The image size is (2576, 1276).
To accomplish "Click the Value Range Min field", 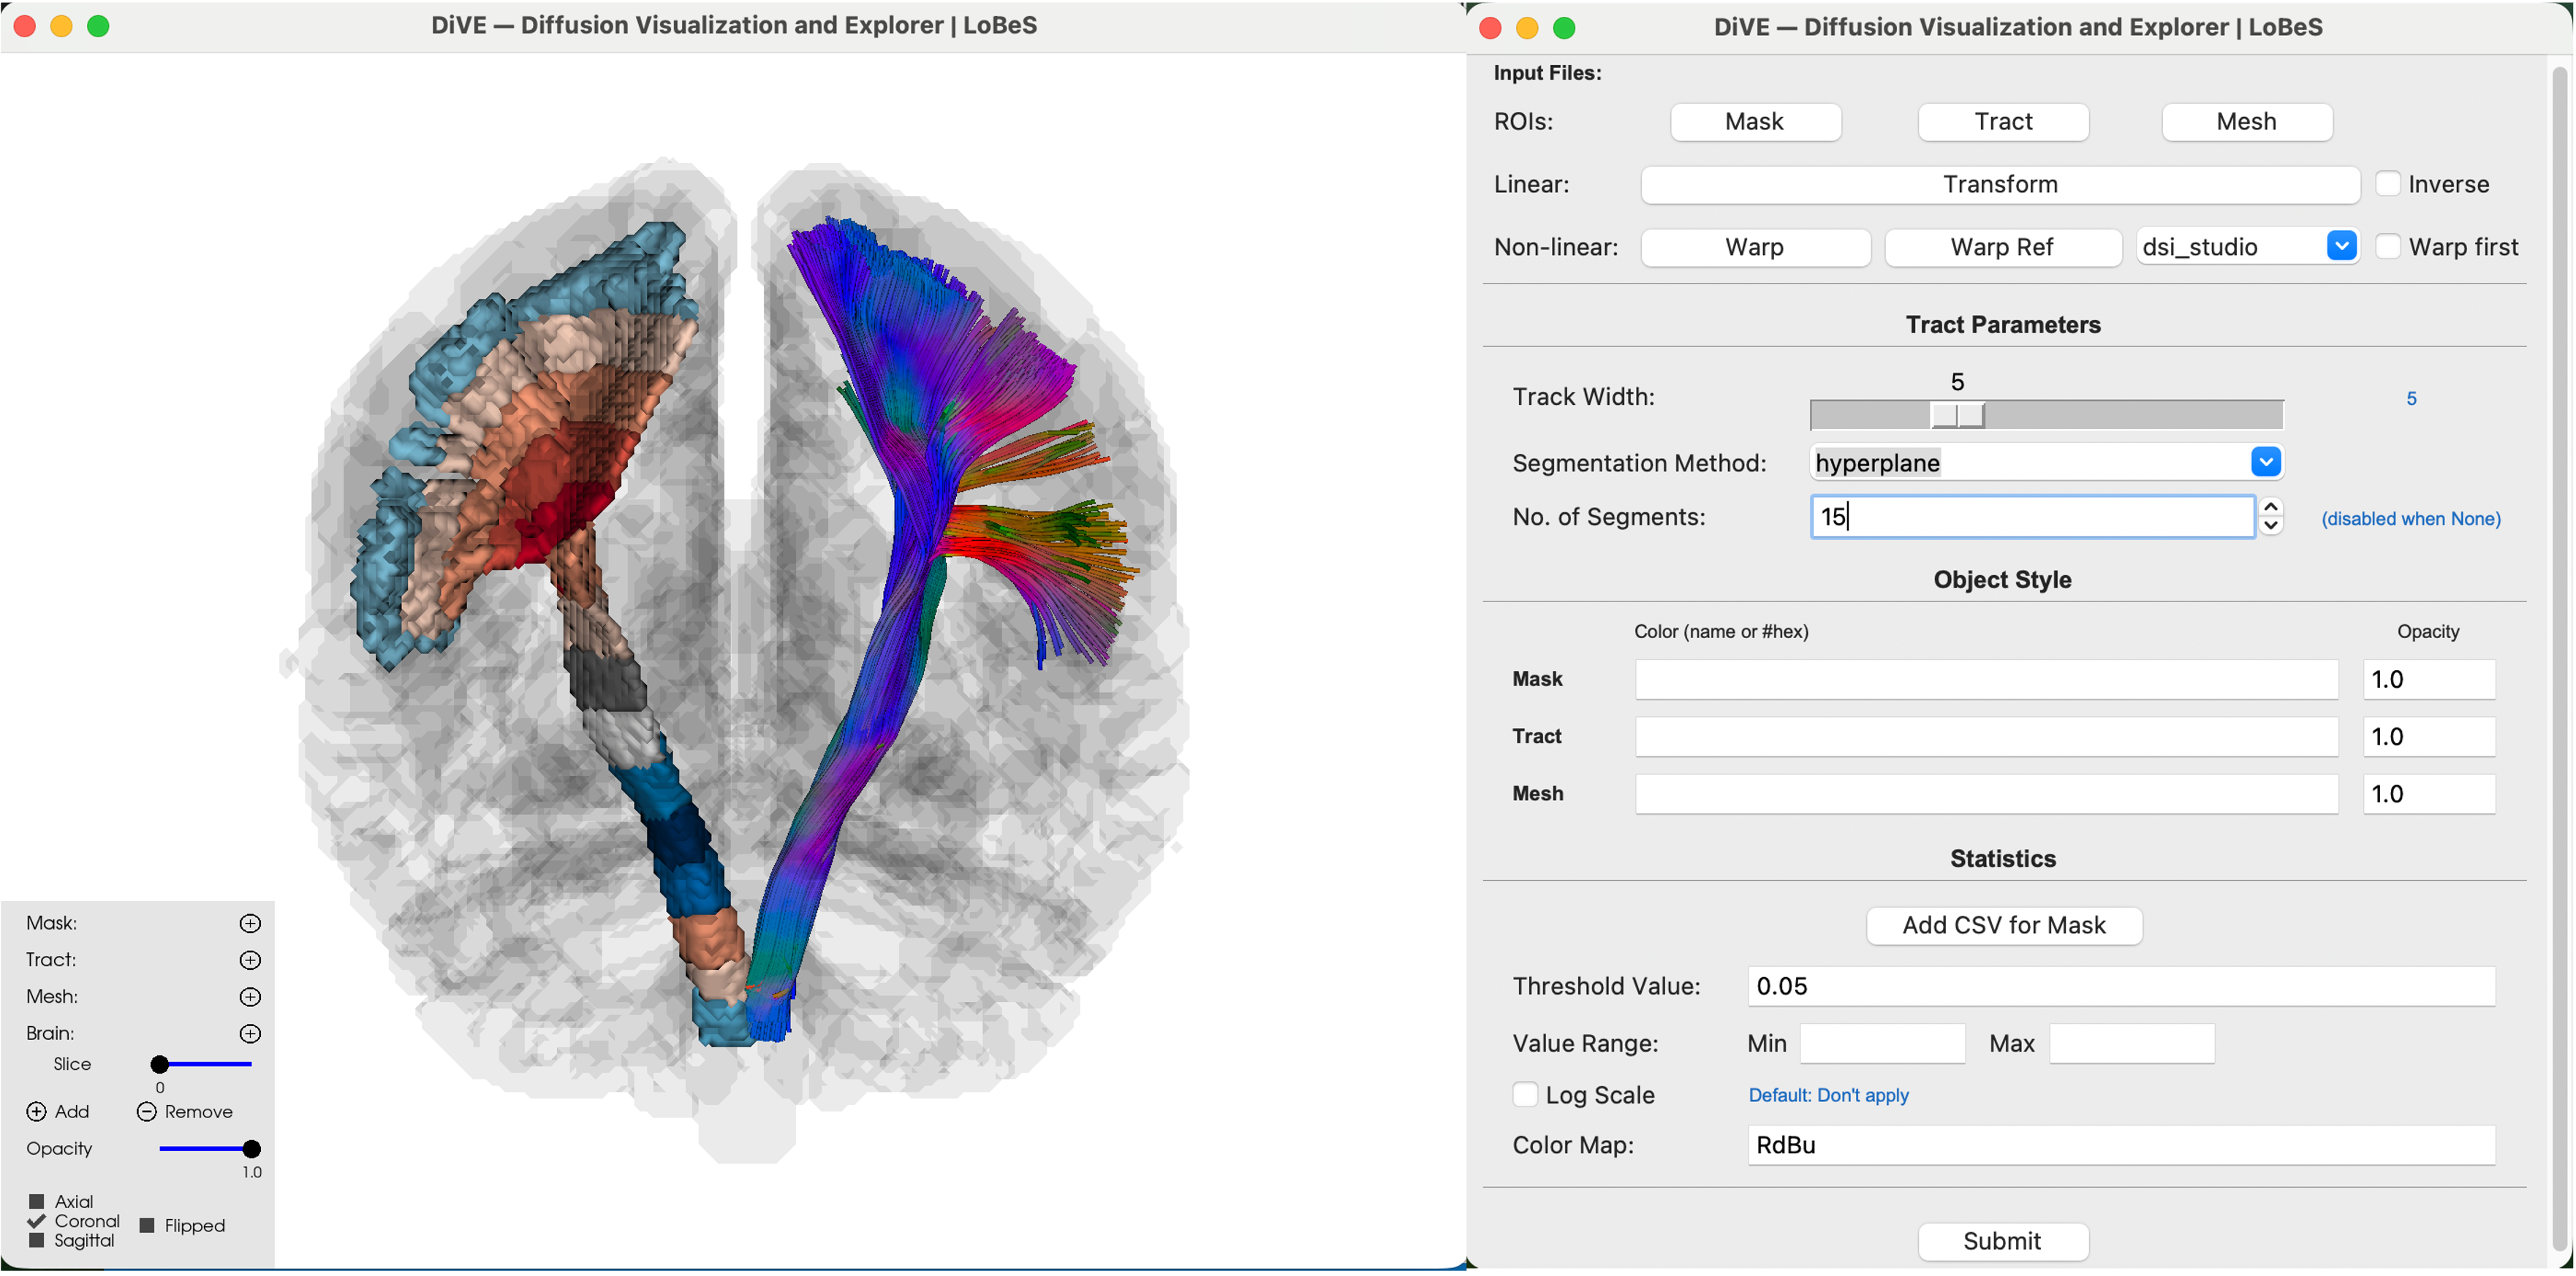I will [x=1882, y=1044].
